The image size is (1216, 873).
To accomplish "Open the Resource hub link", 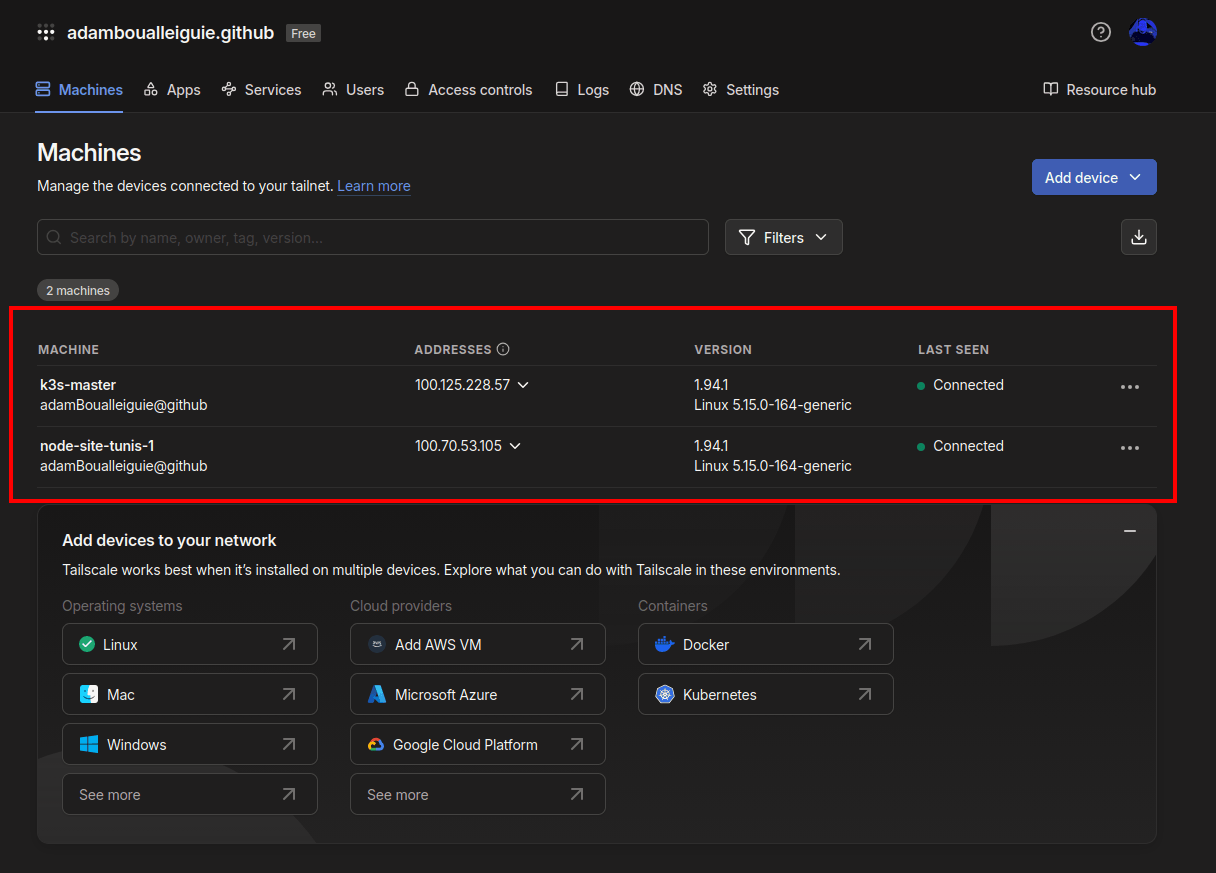I will click(1099, 89).
